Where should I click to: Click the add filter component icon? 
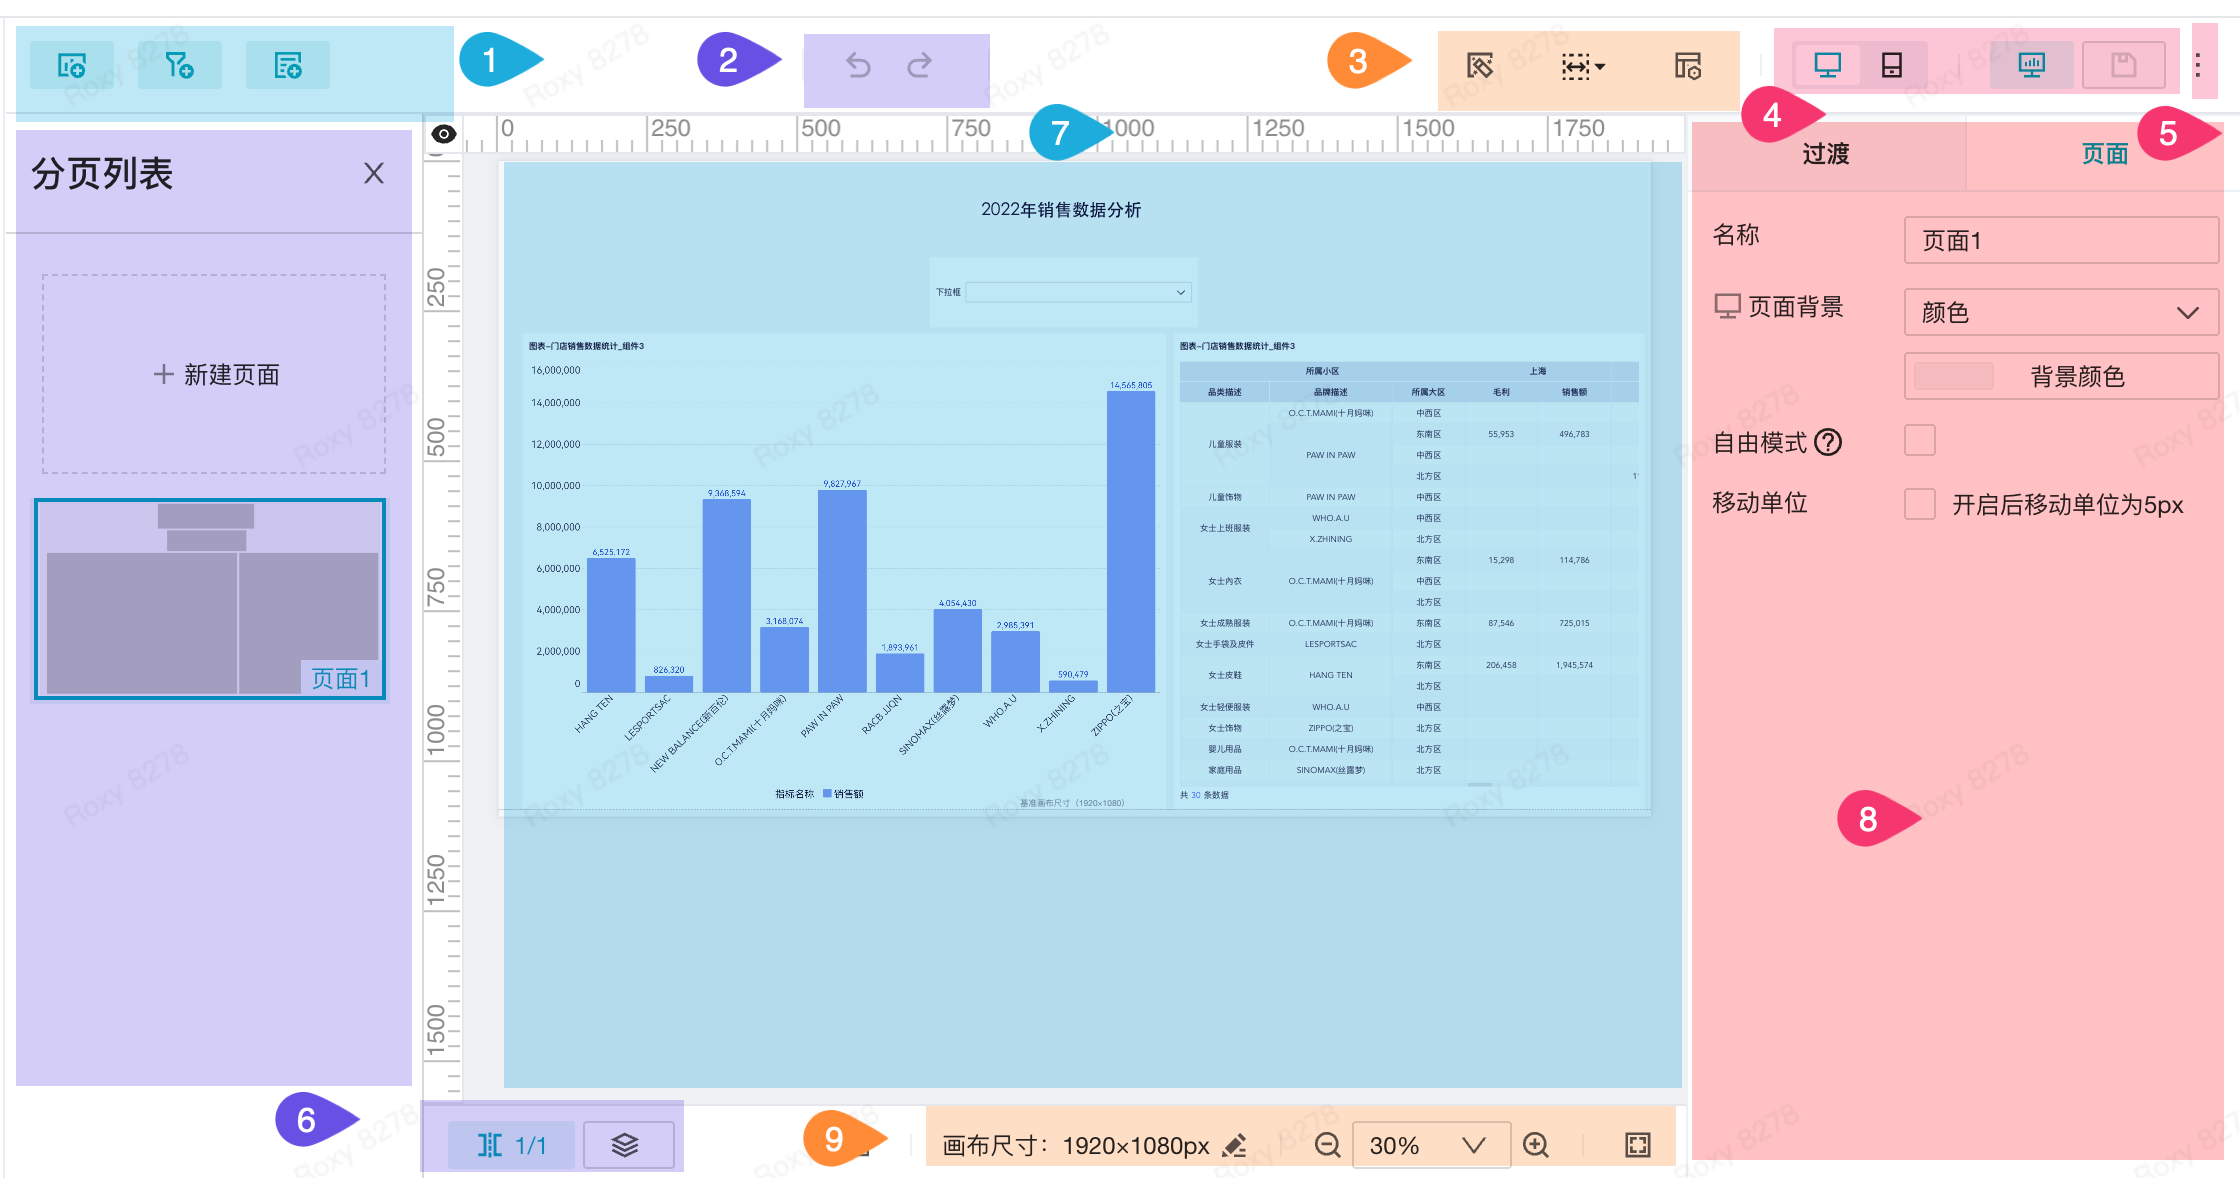(x=179, y=66)
